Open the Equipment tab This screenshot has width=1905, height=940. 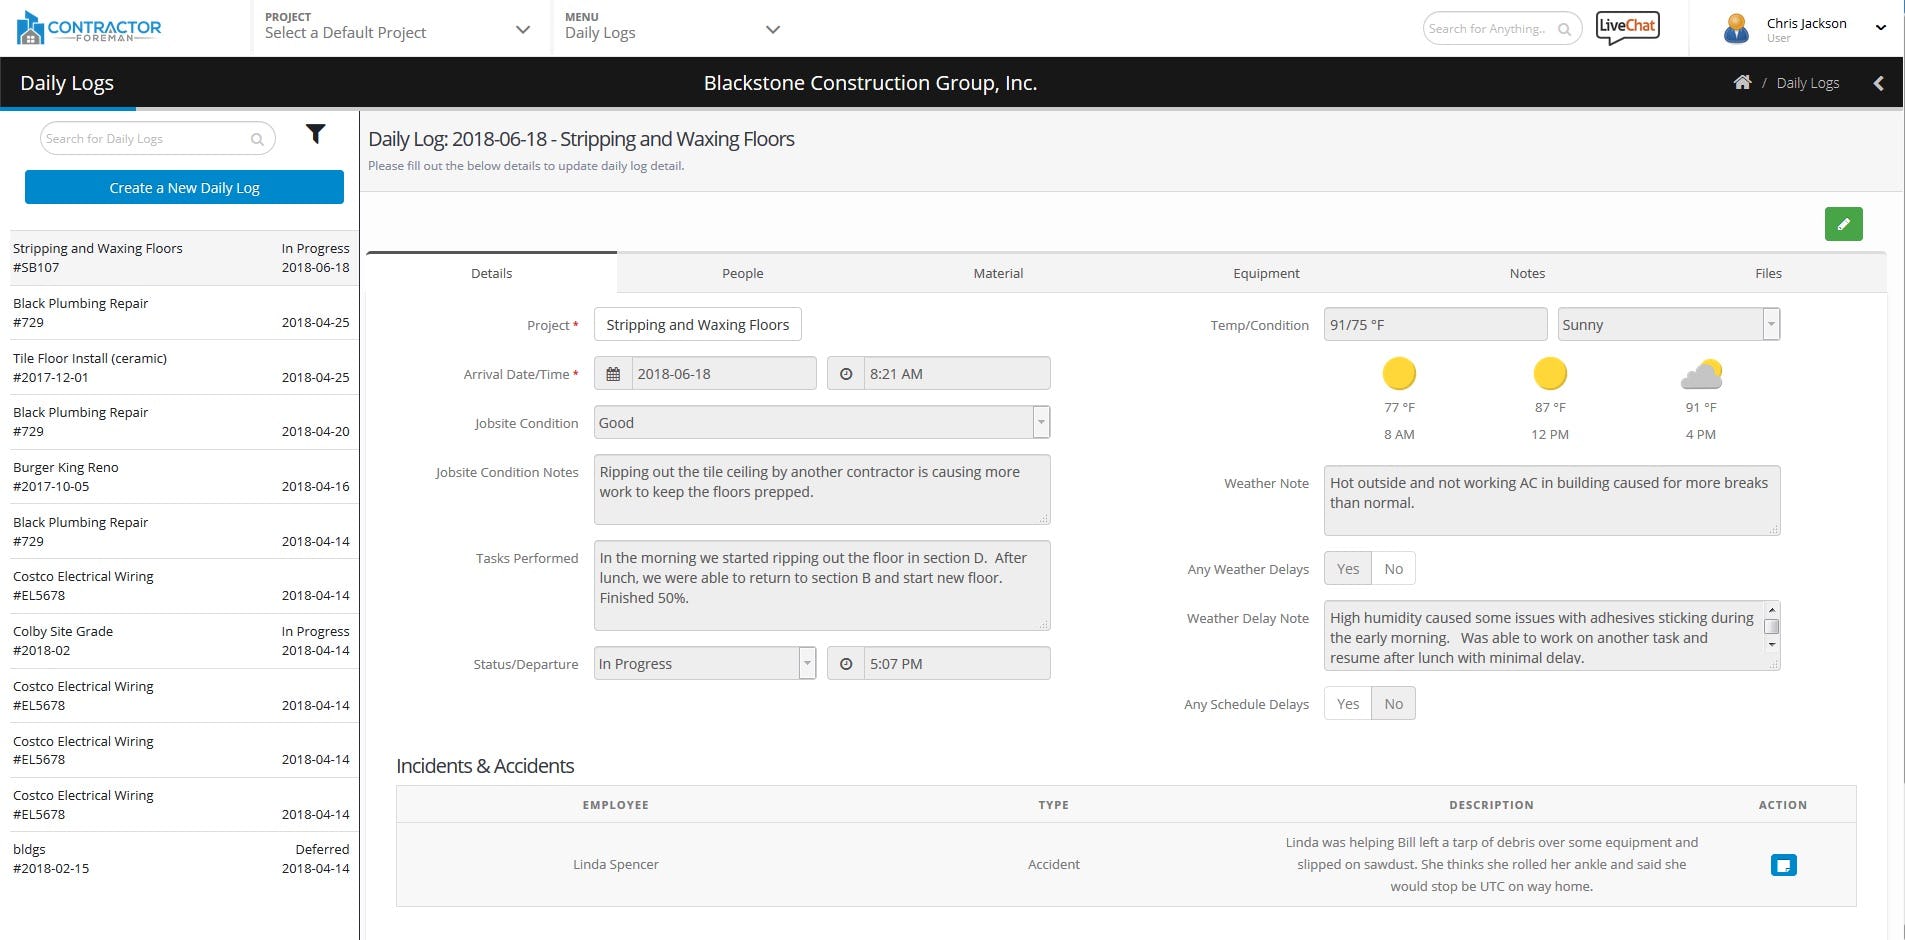(1266, 273)
